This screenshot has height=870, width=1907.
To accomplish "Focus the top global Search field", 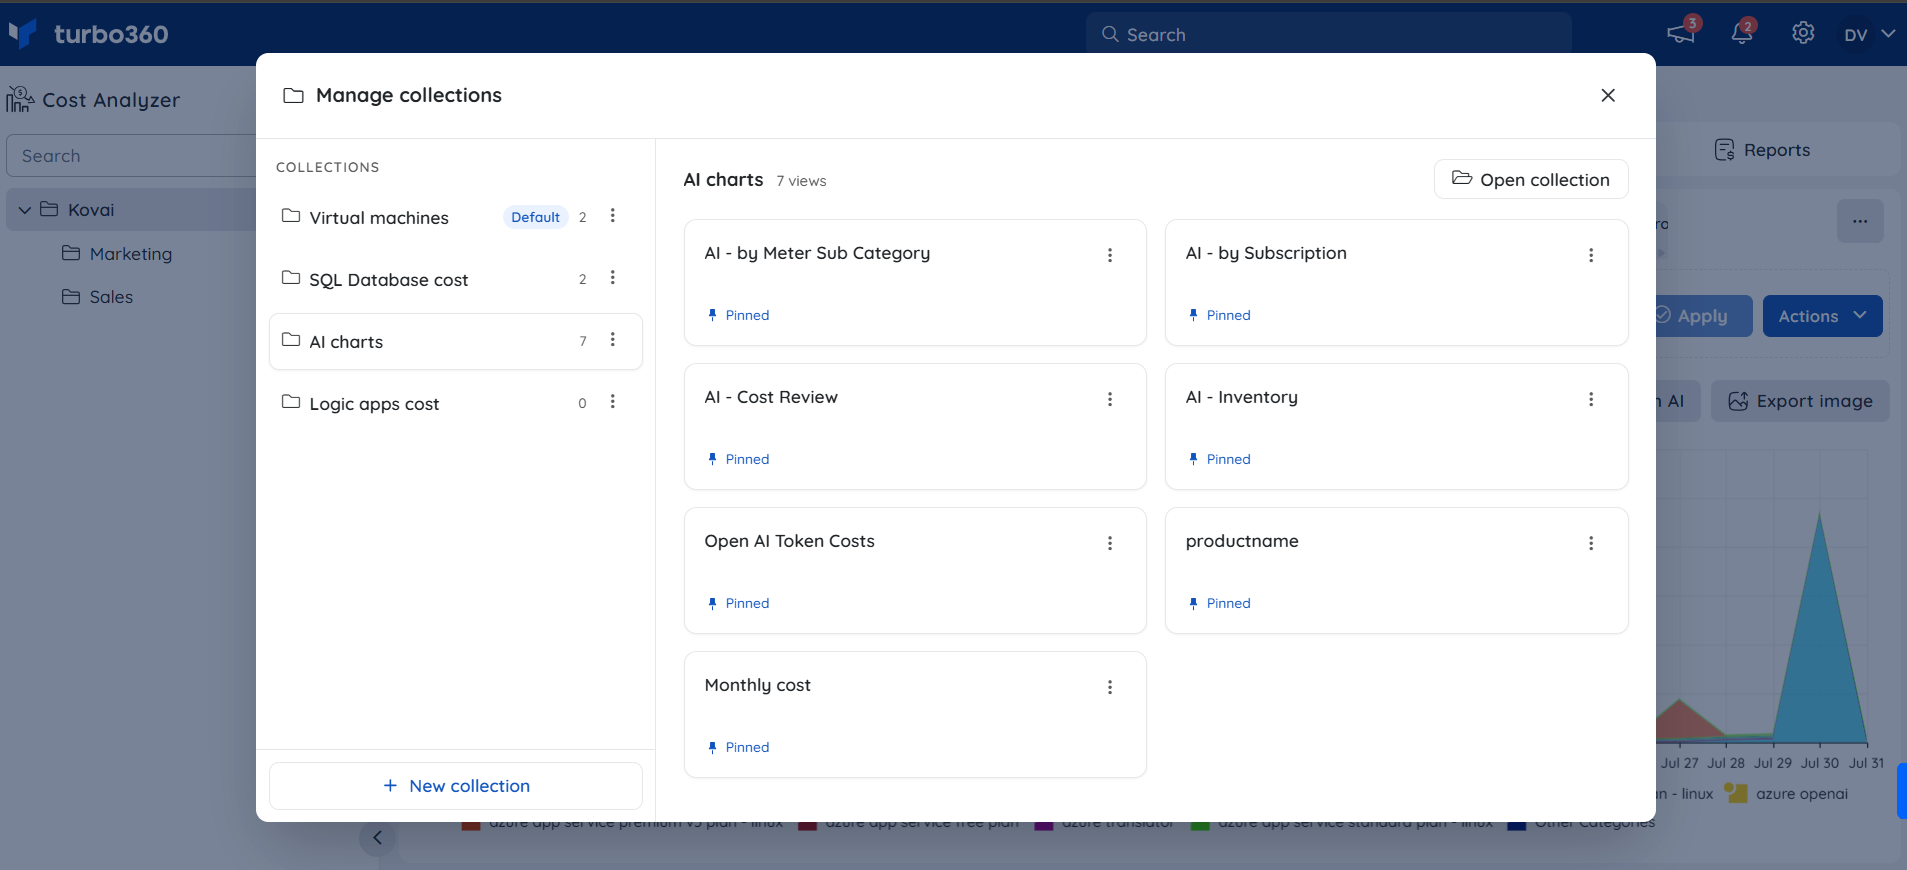I will (x=1329, y=34).
